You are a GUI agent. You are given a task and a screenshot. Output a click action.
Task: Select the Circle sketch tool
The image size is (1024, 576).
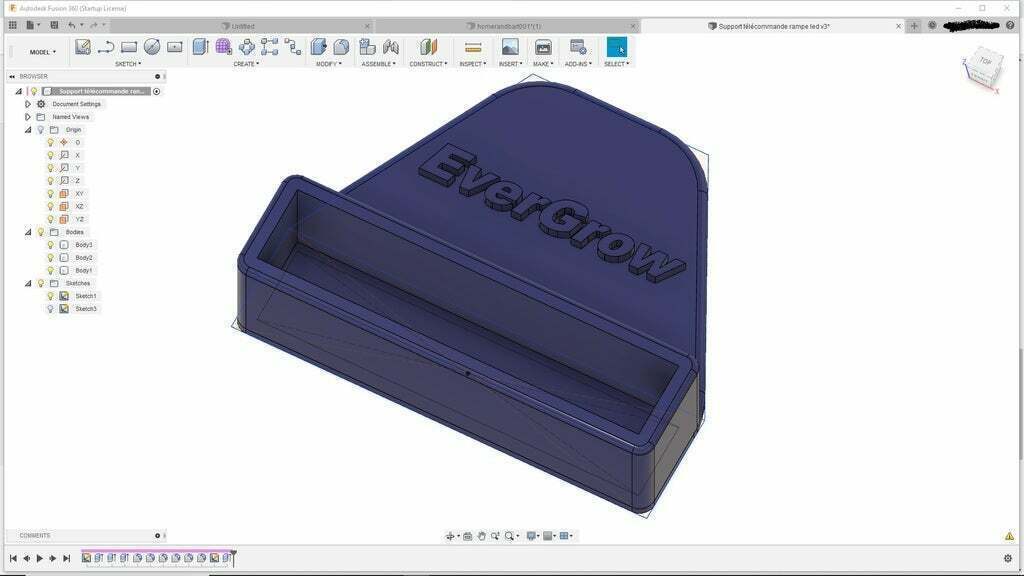tap(152, 47)
